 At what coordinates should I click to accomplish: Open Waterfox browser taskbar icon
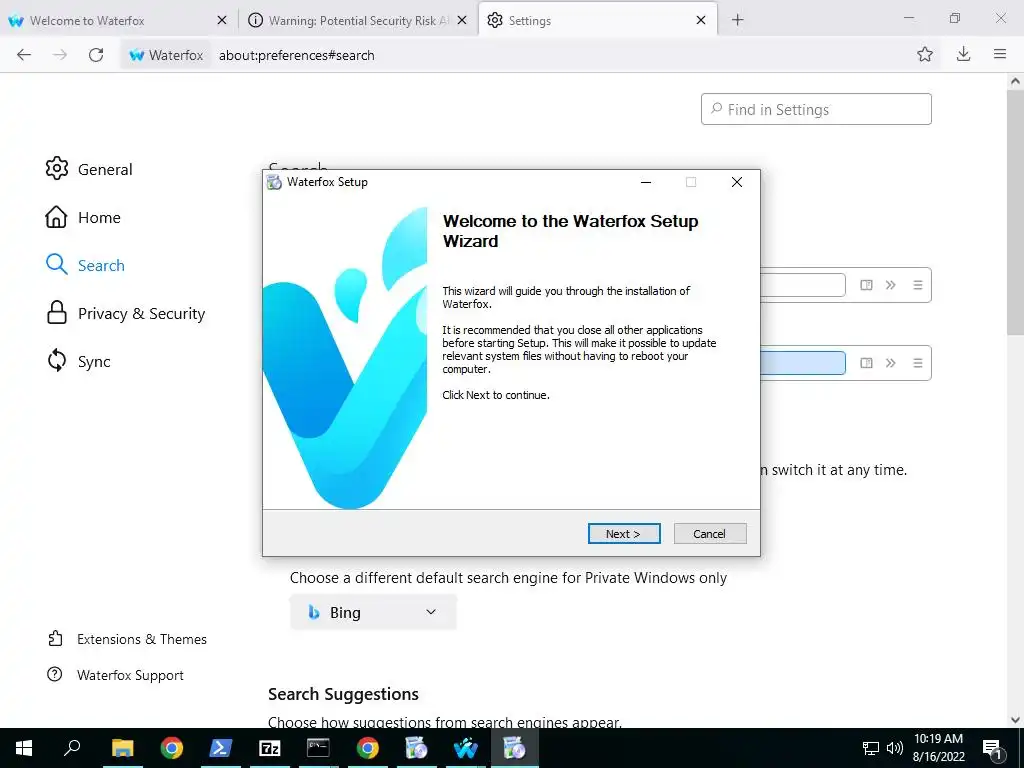tap(465, 748)
